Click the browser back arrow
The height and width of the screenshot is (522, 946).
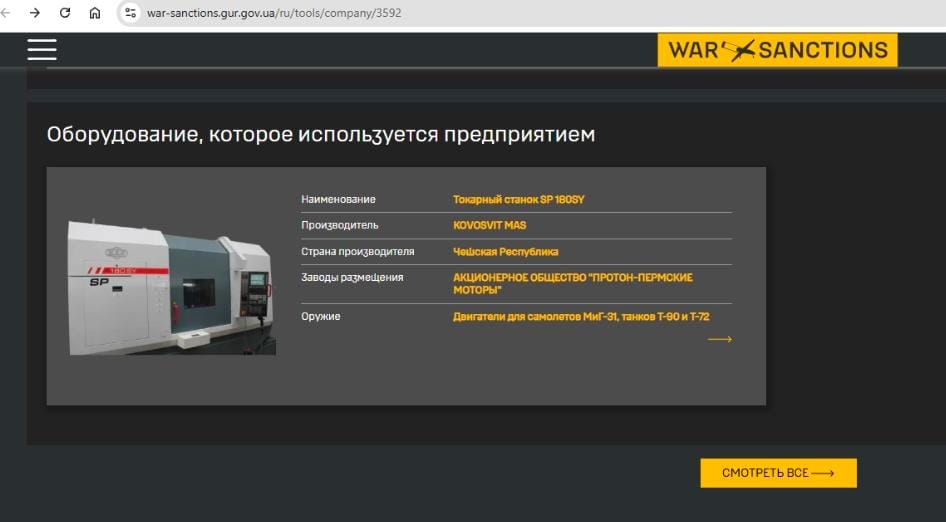click(8, 13)
